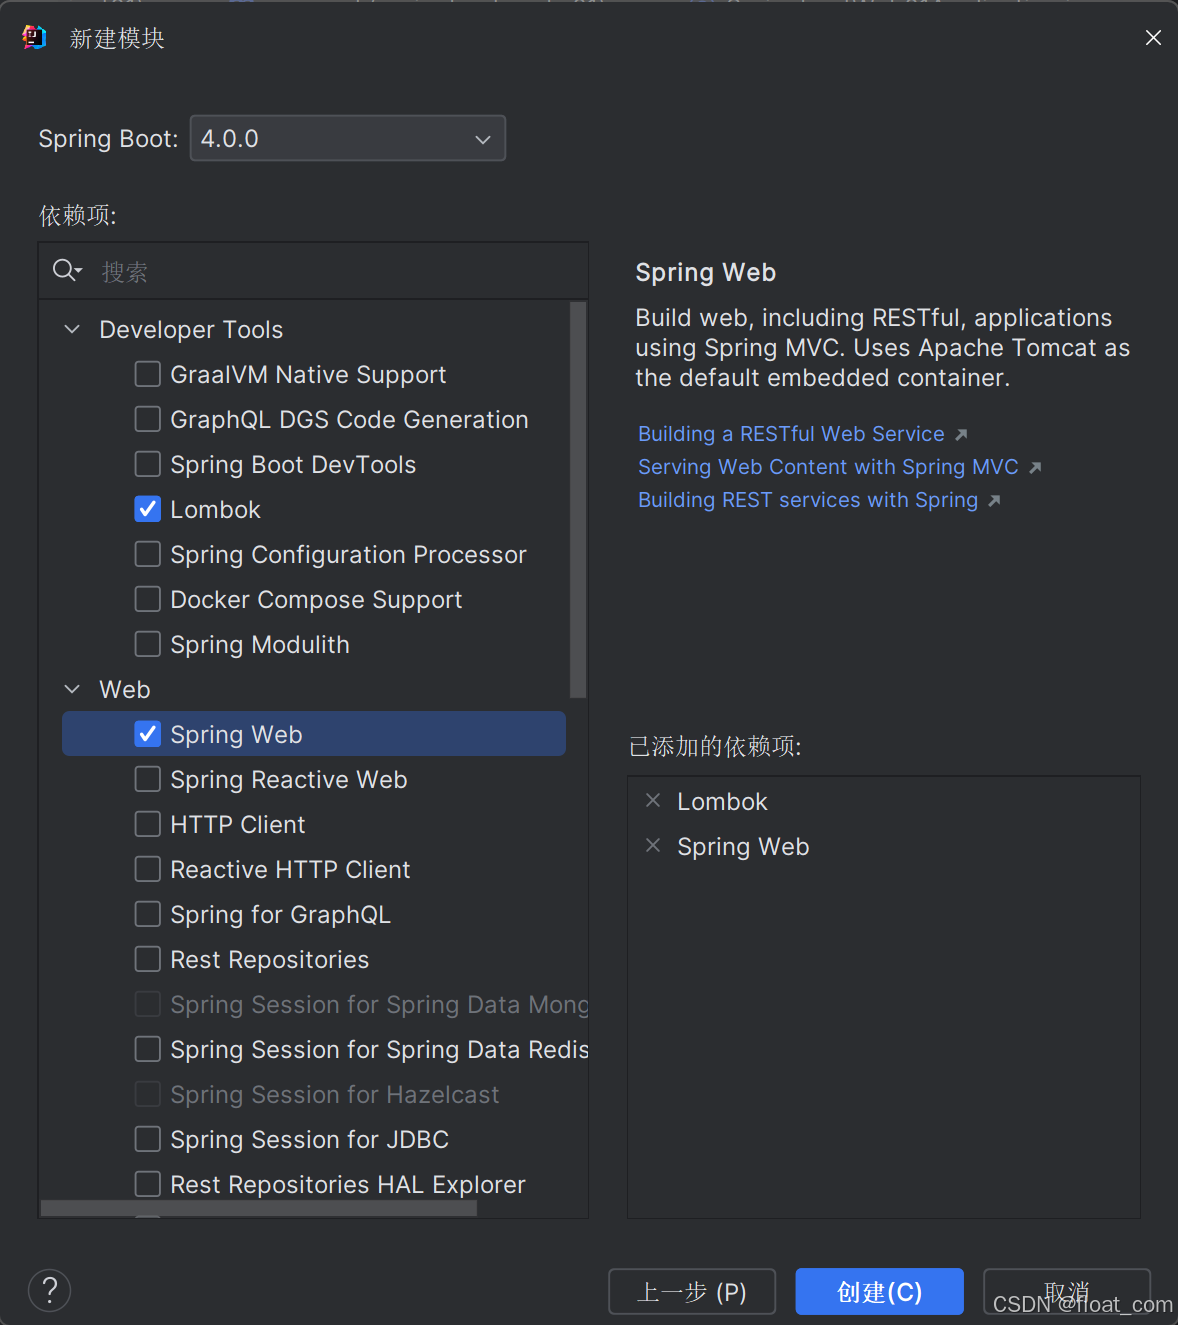This screenshot has height=1325, width=1178.
Task: Check Spring Session for Spring Data Redis
Action: pyautogui.click(x=148, y=1049)
